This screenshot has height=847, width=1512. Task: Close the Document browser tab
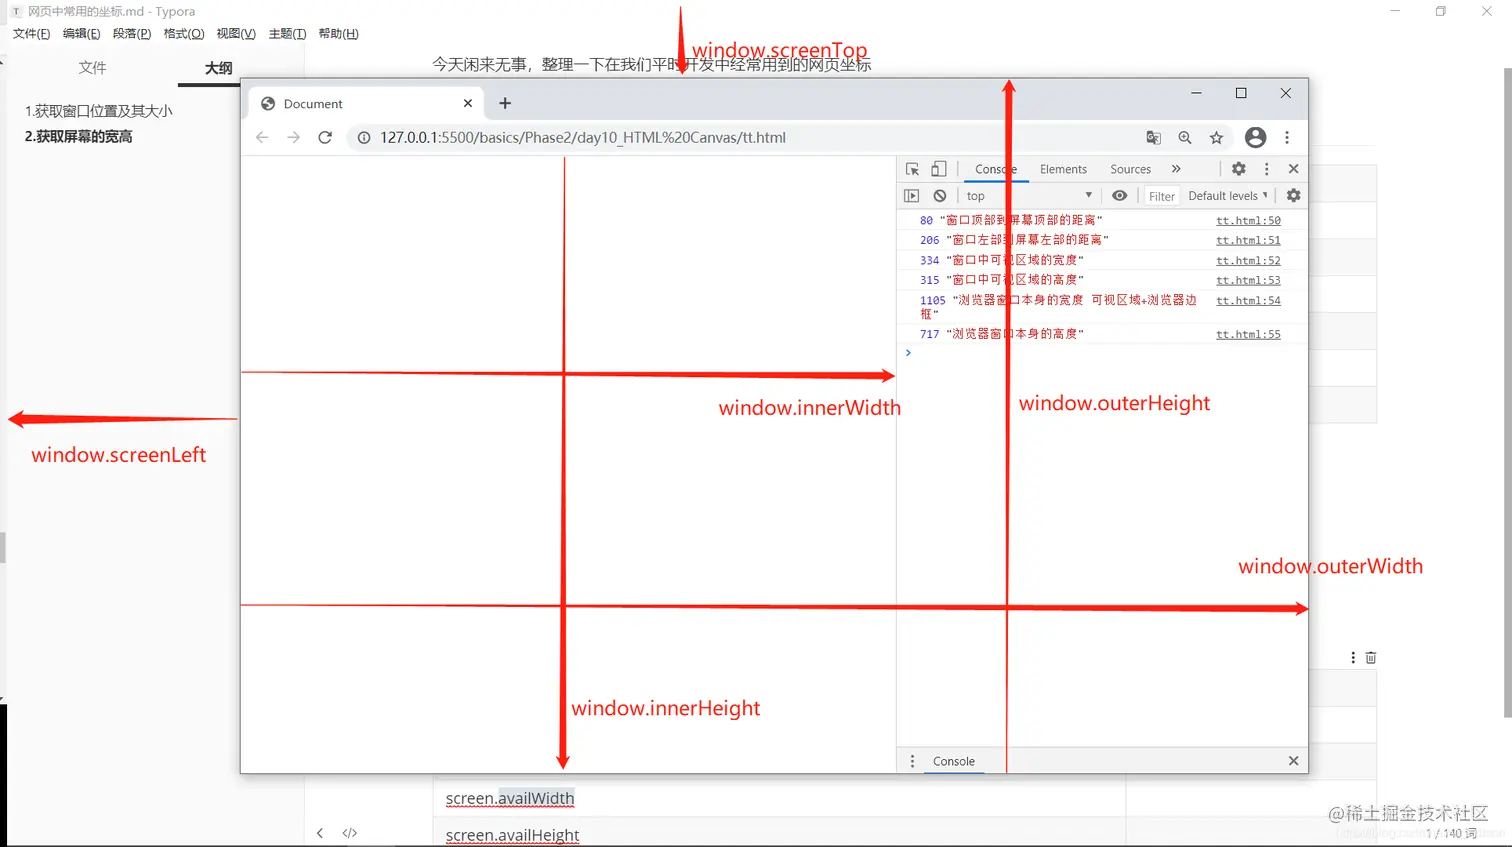[x=467, y=103]
